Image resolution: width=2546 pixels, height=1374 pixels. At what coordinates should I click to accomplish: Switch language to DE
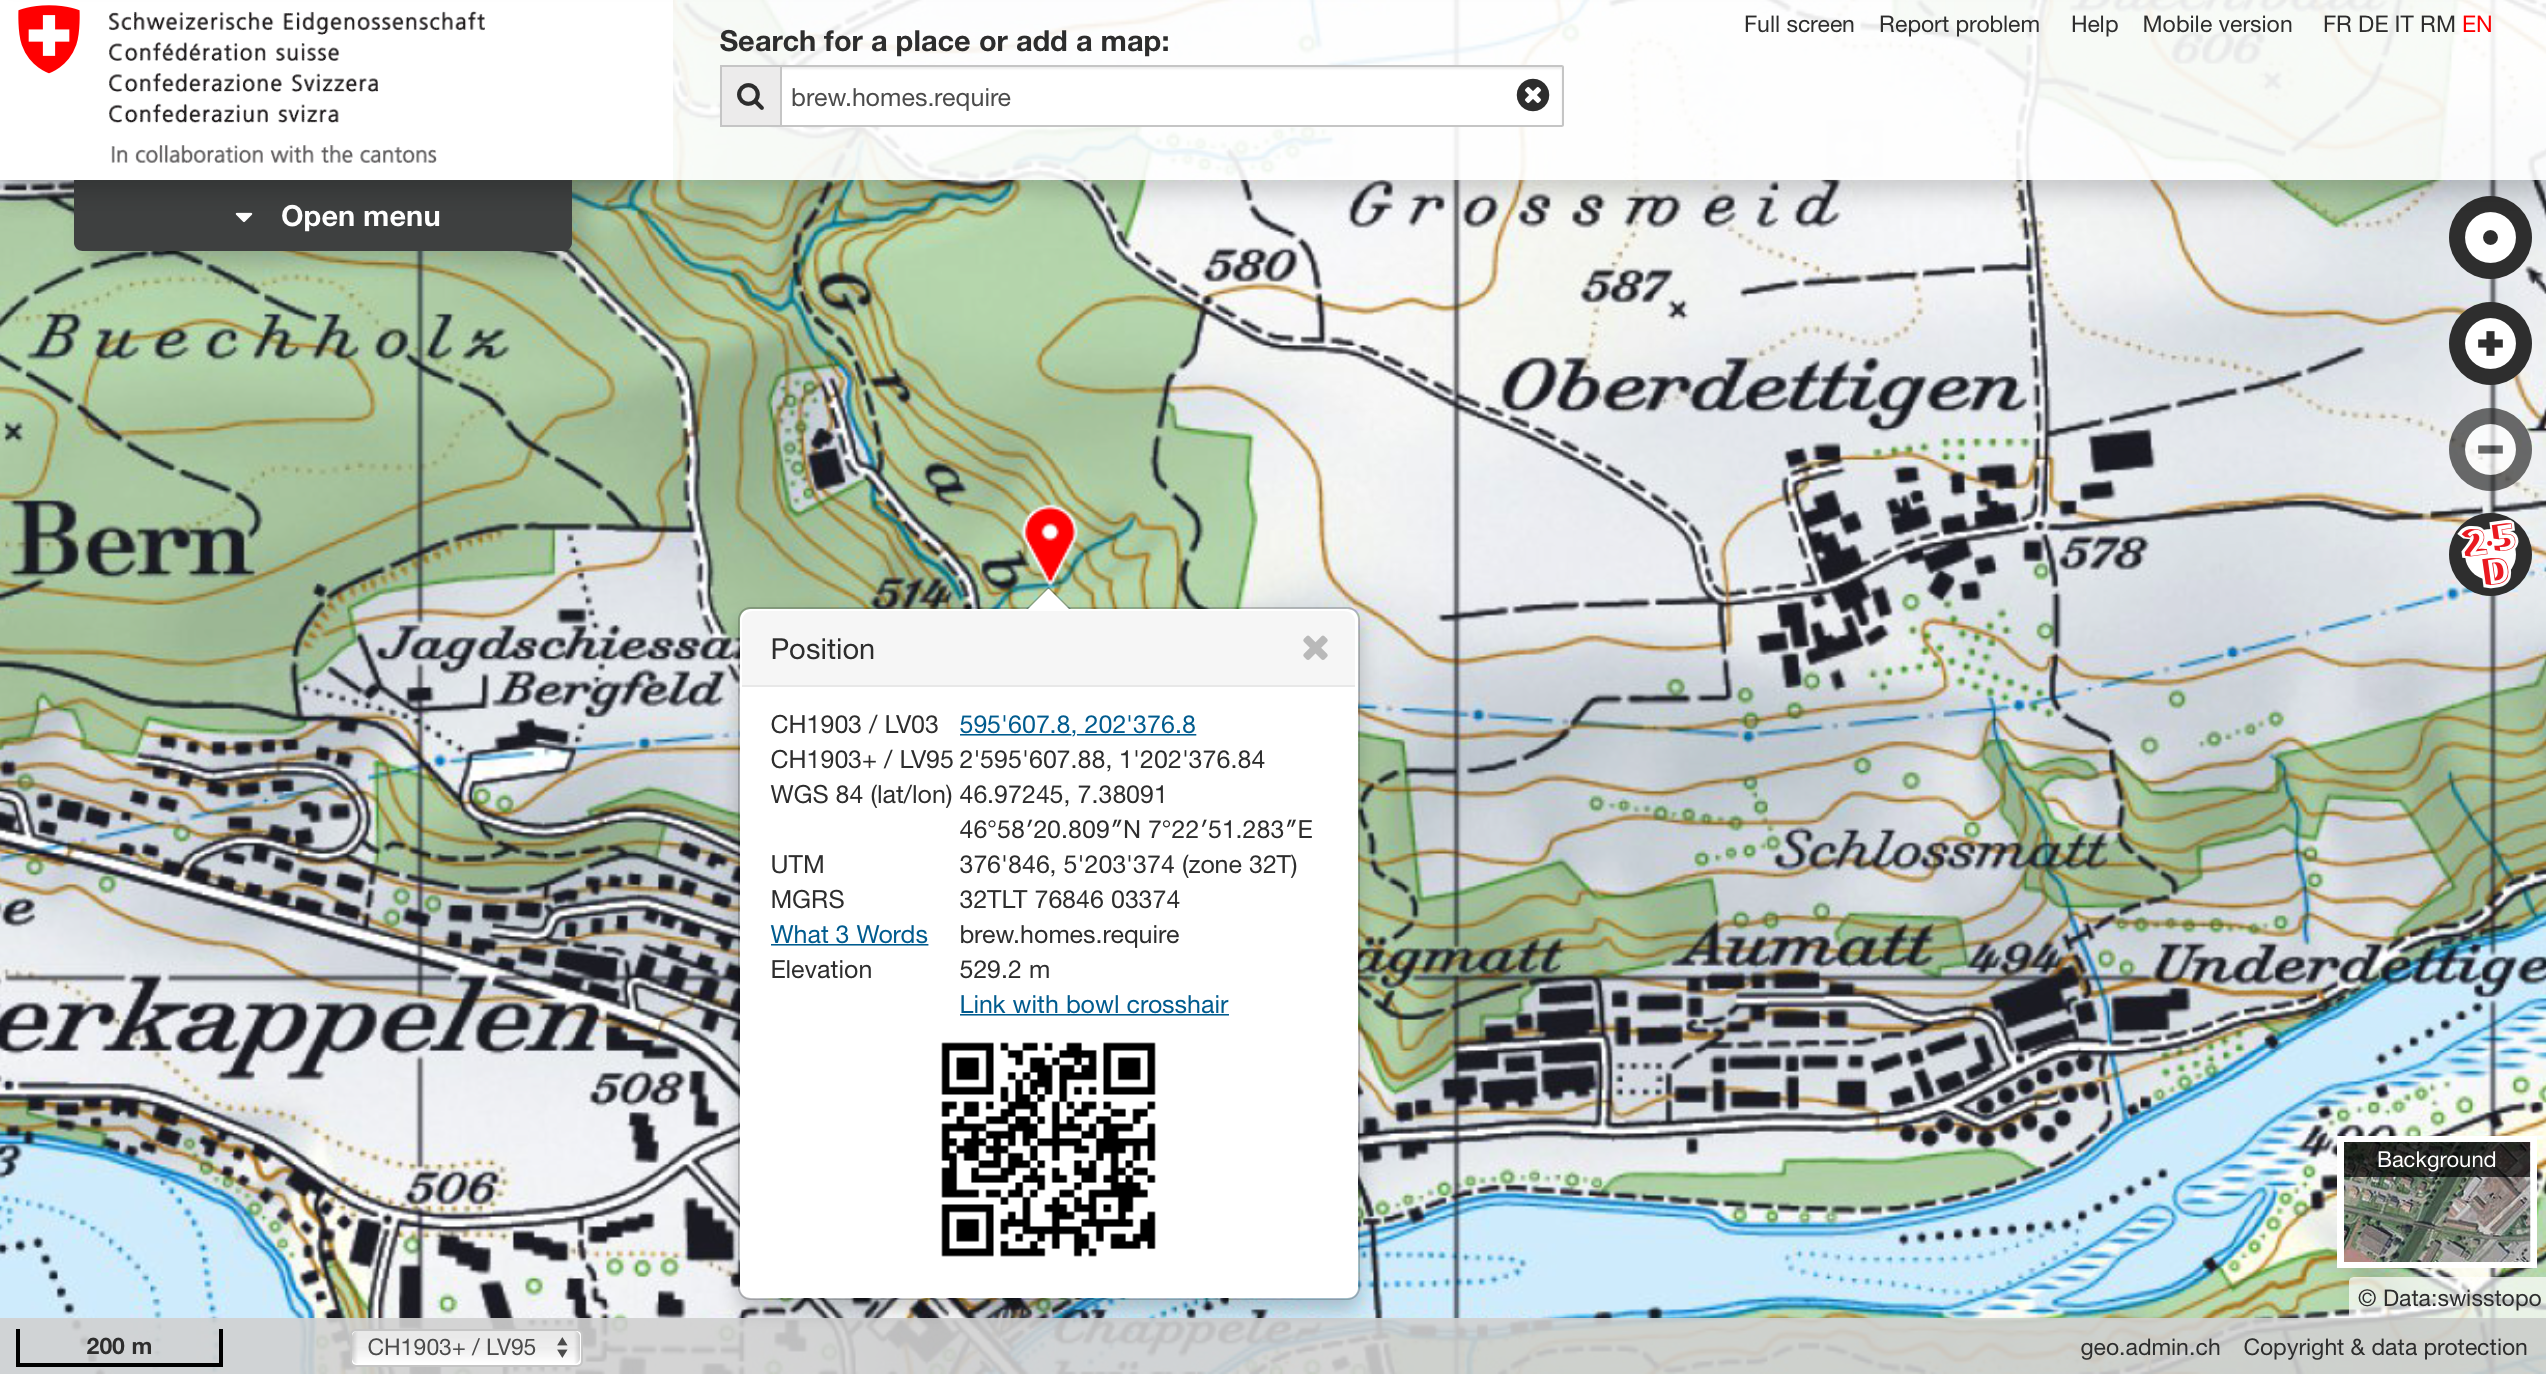(x=2372, y=24)
